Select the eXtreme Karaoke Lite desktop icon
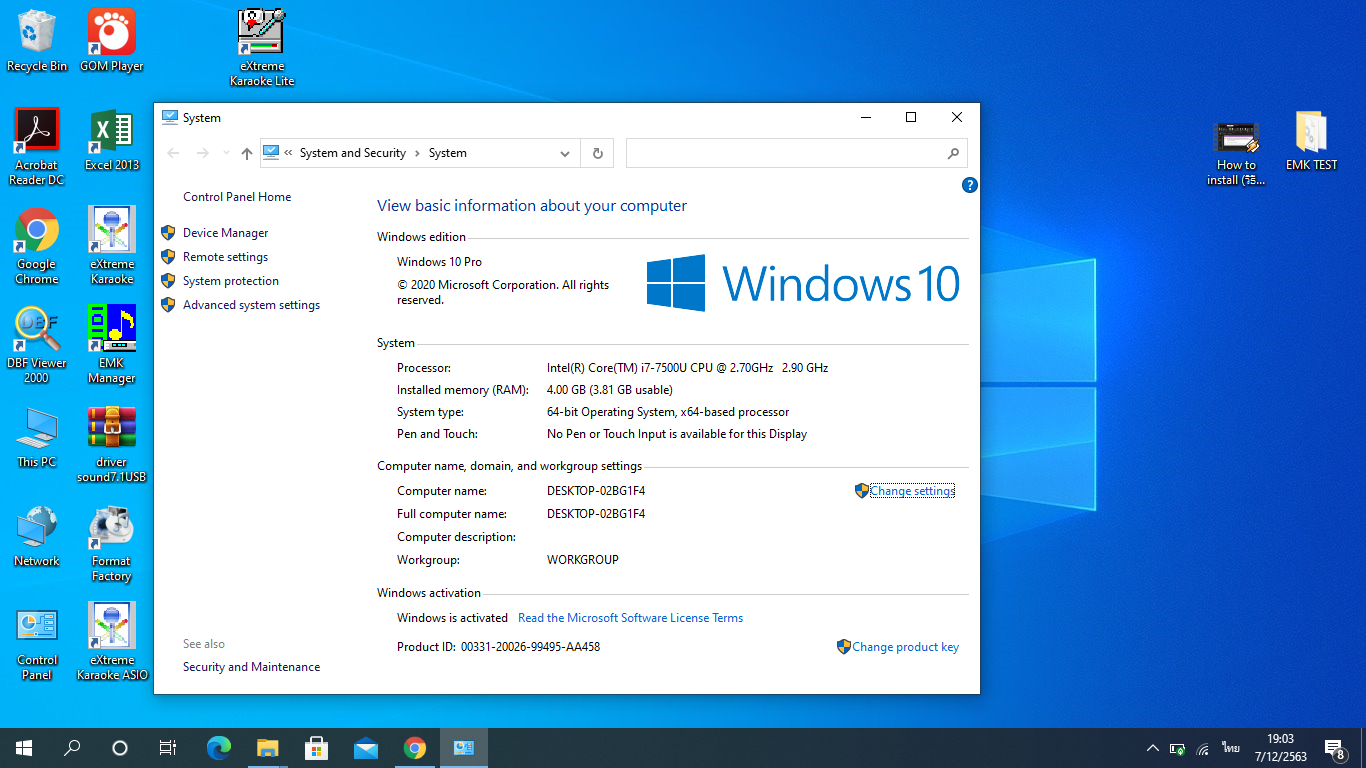Viewport: 1366px width, 768px height. [262, 47]
